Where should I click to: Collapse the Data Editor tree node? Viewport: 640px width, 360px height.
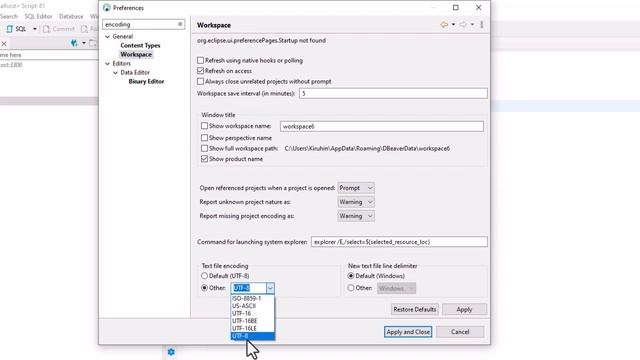(116, 73)
